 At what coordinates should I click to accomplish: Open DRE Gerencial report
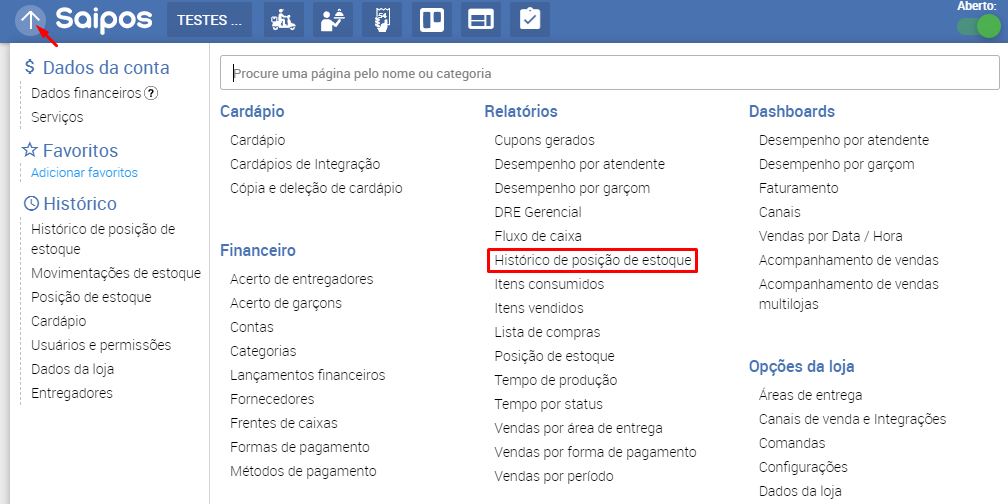tap(537, 212)
